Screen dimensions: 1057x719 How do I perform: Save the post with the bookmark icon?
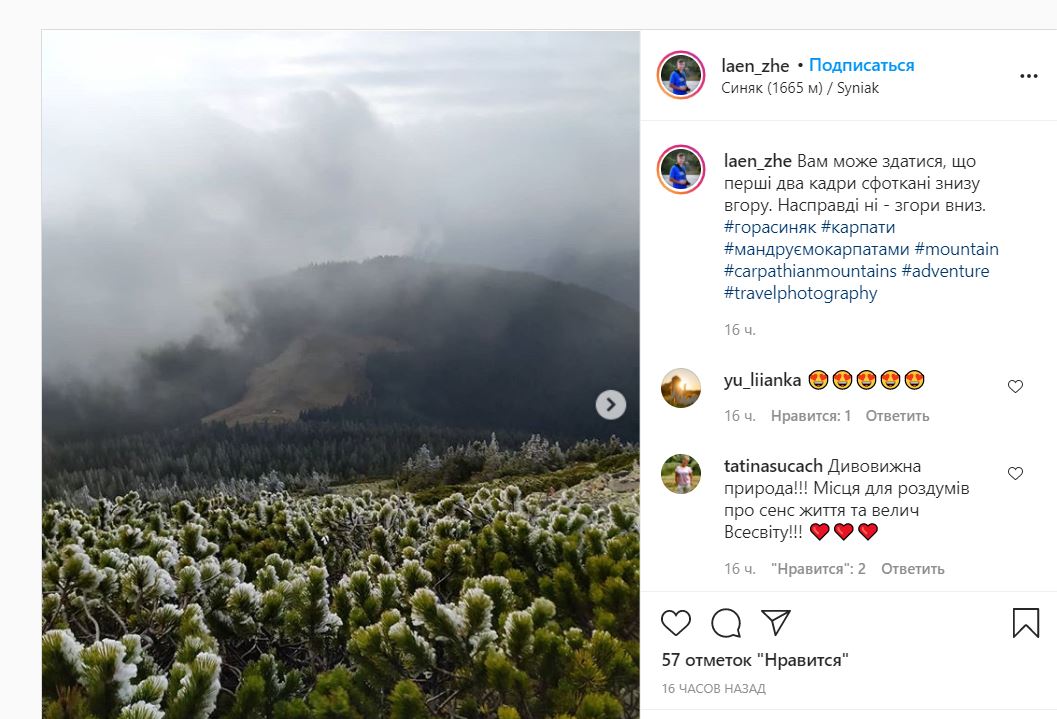tap(1026, 623)
